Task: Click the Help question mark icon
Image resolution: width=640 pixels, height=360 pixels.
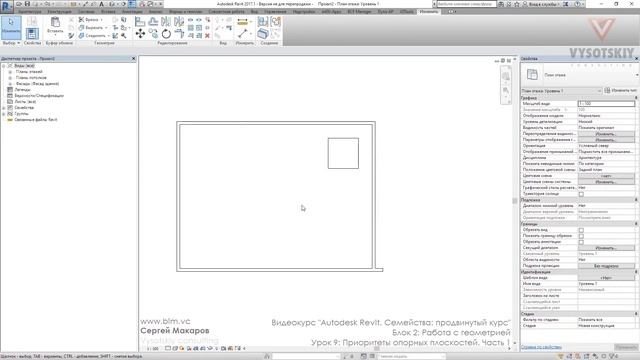Action: coord(577,4)
